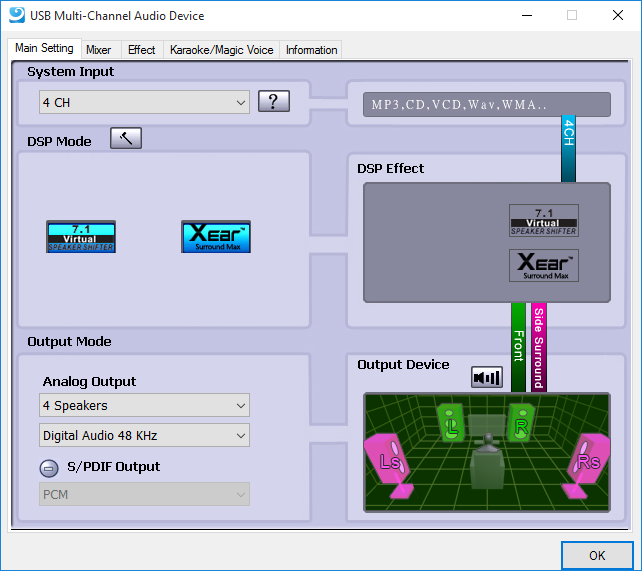Open the Karaoke/Magic Voice tab
The height and width of the screenshot is (571, 642).
coord(221,49)
